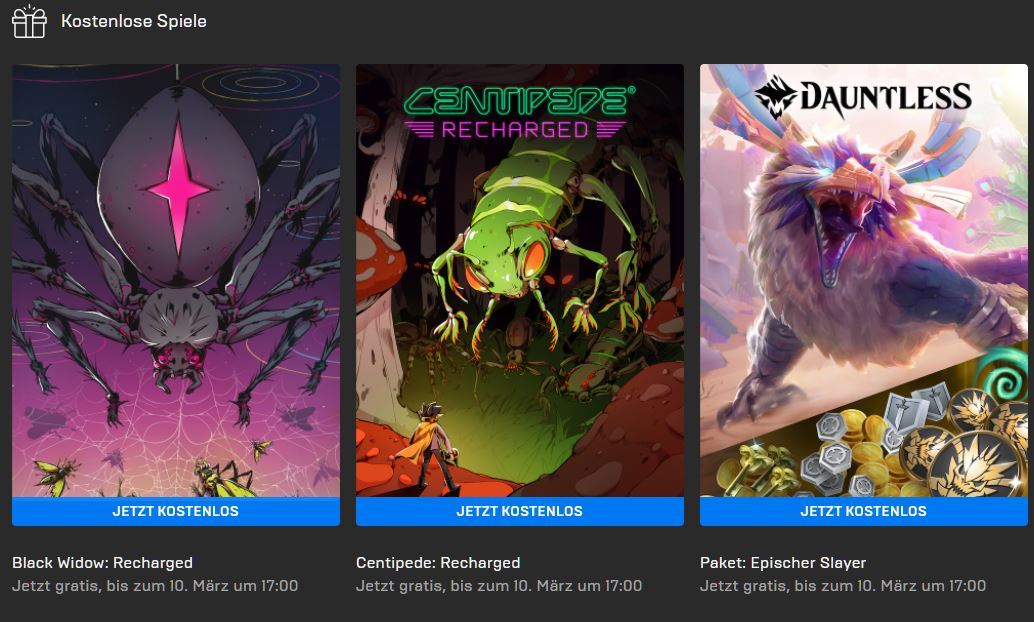Open the Black Widow: Recharged cover art
The height and width of the screenshot is (622, 1034).
[176, 280]
